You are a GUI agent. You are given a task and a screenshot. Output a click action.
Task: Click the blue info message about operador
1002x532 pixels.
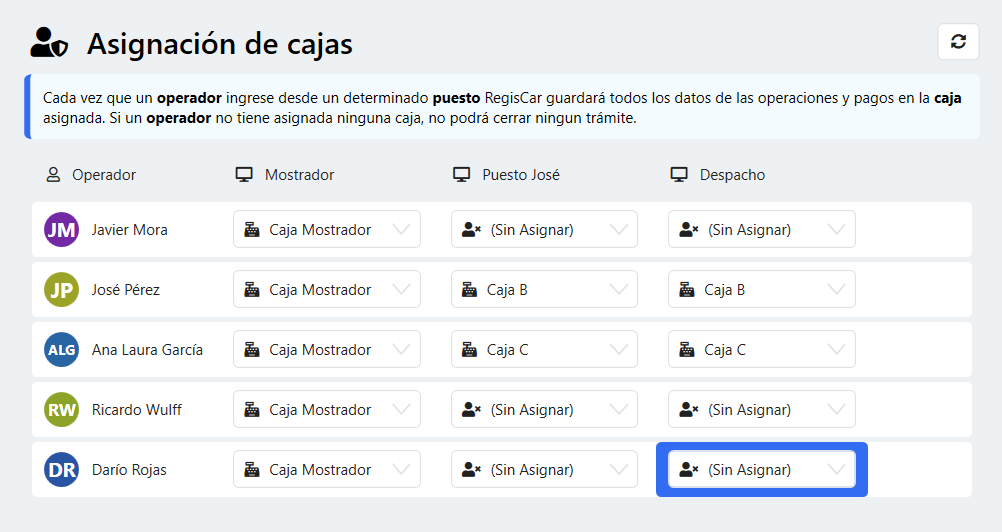[x=502, y=107]
